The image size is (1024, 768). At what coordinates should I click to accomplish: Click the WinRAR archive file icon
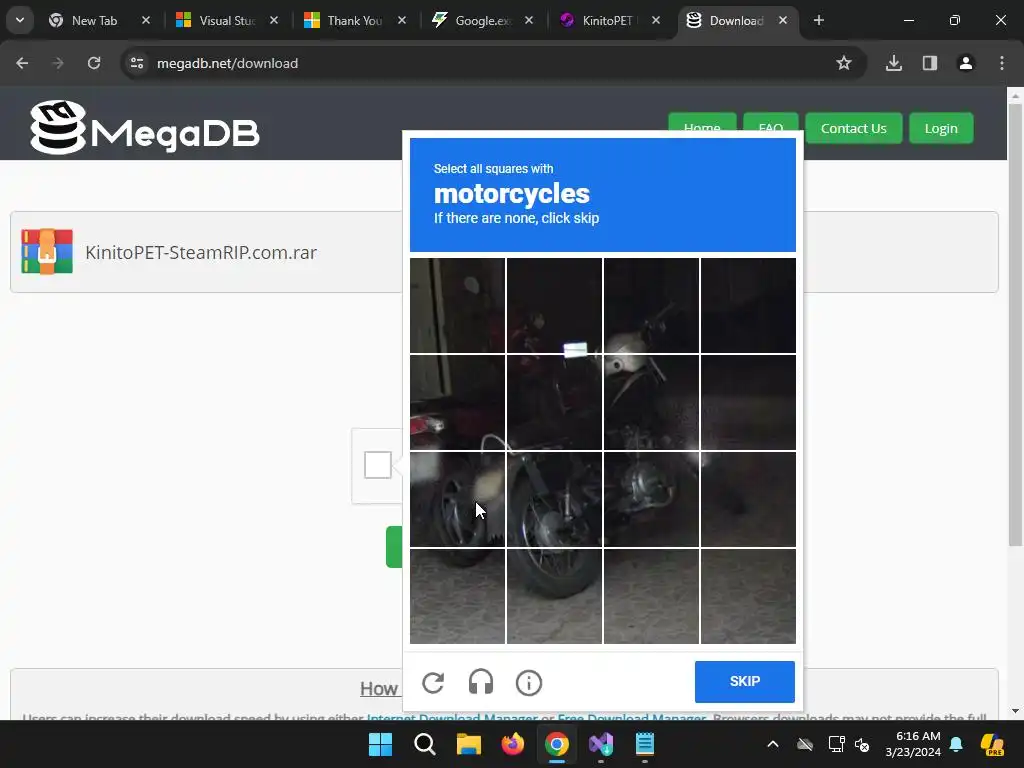point(47,251)
